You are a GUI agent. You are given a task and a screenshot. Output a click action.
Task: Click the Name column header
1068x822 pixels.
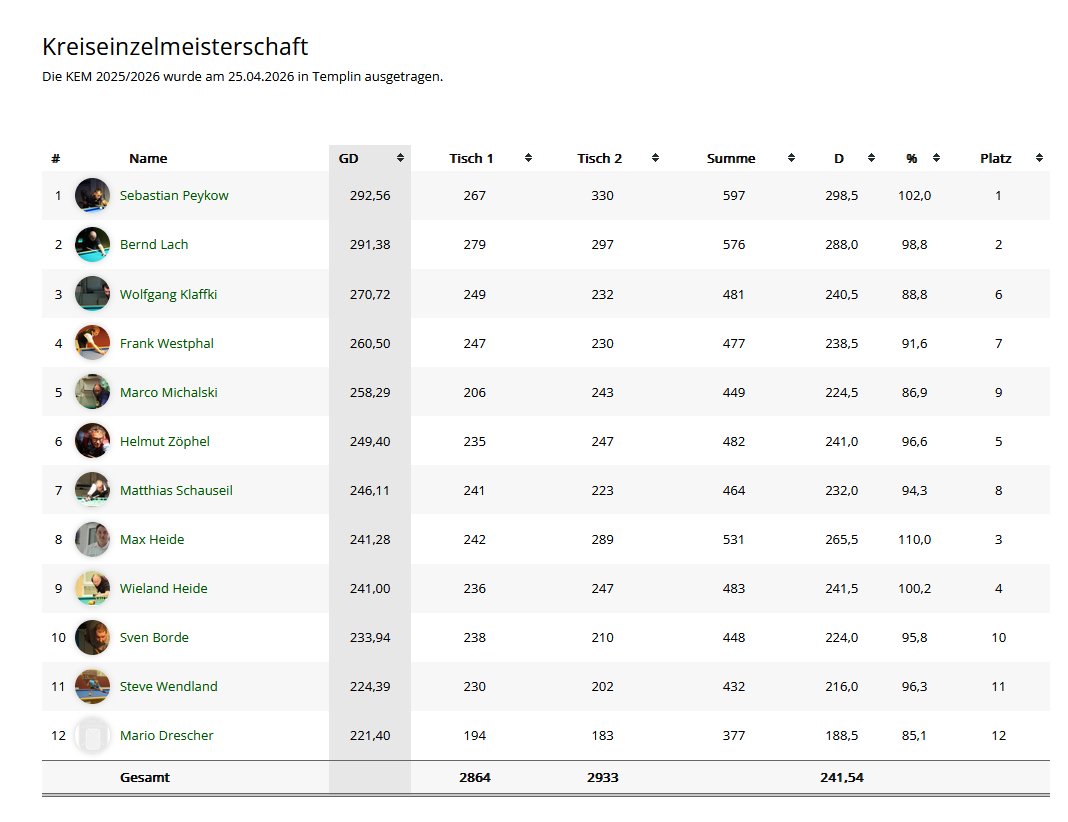[148, 158]
